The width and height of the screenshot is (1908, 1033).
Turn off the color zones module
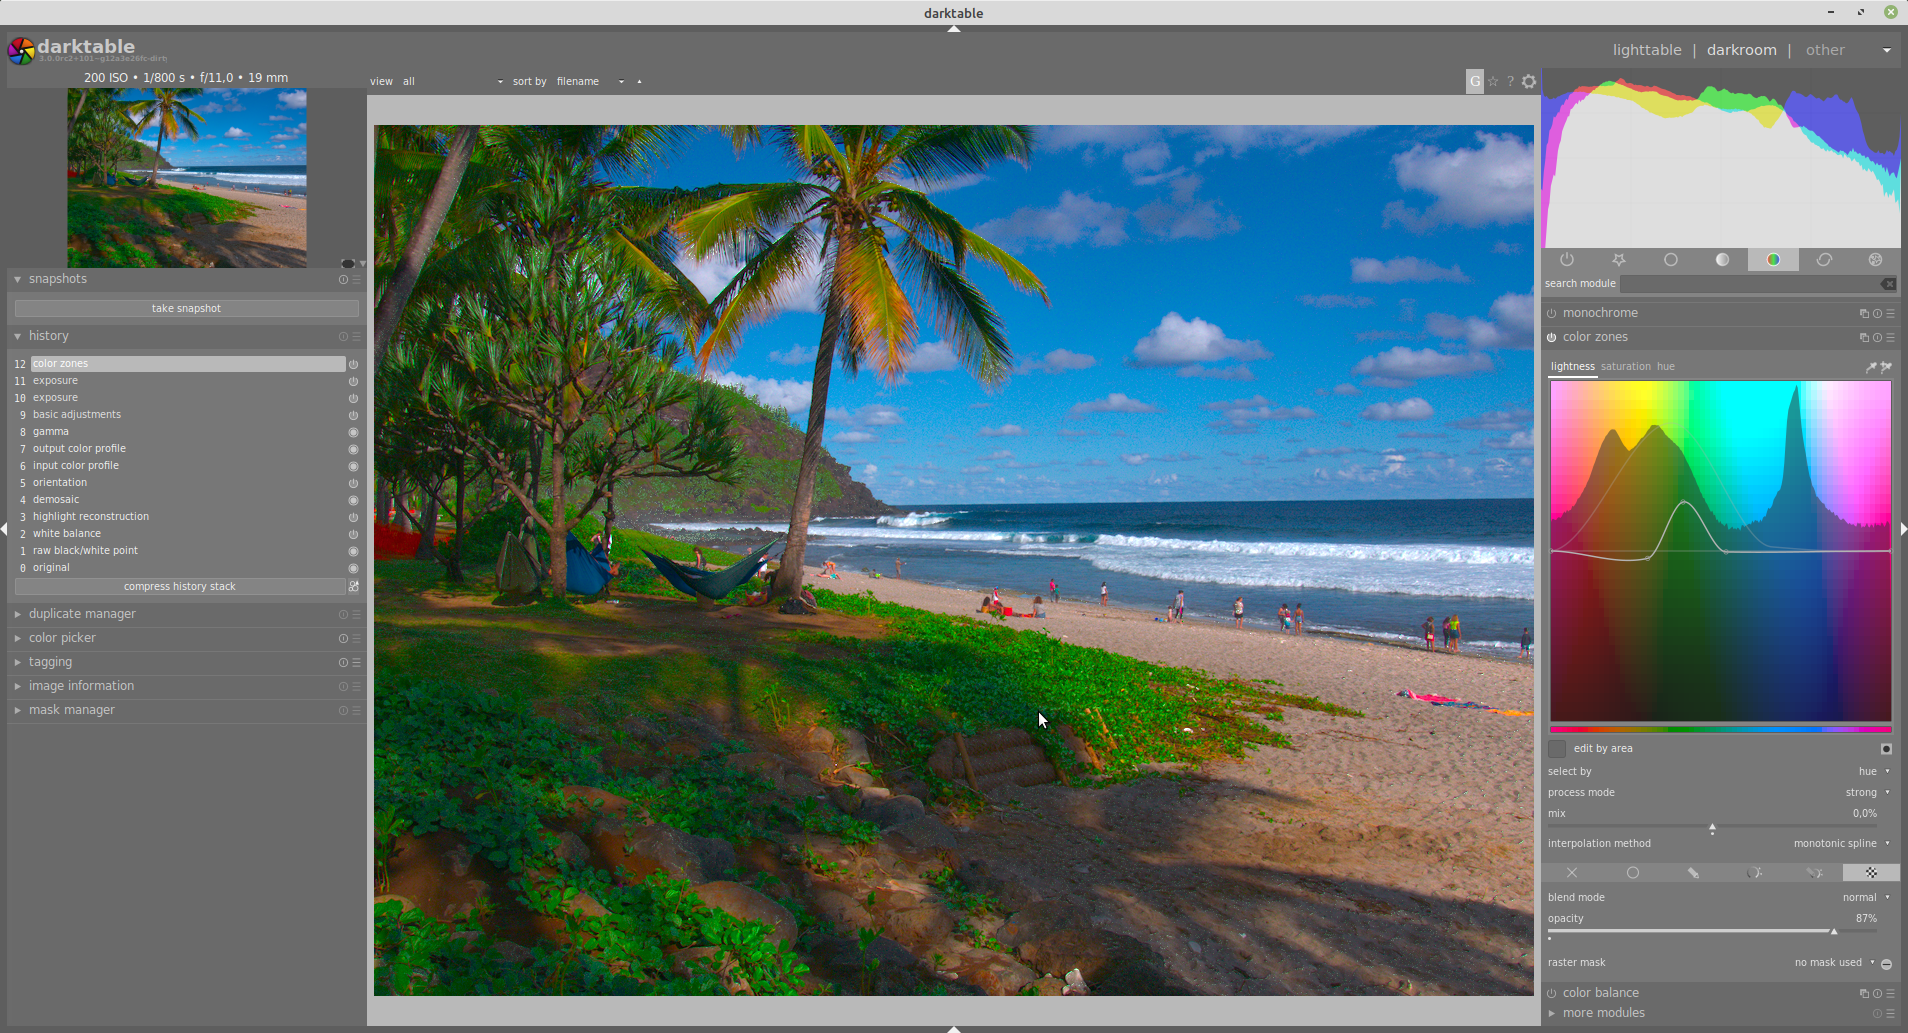(x=1552, y=338)
